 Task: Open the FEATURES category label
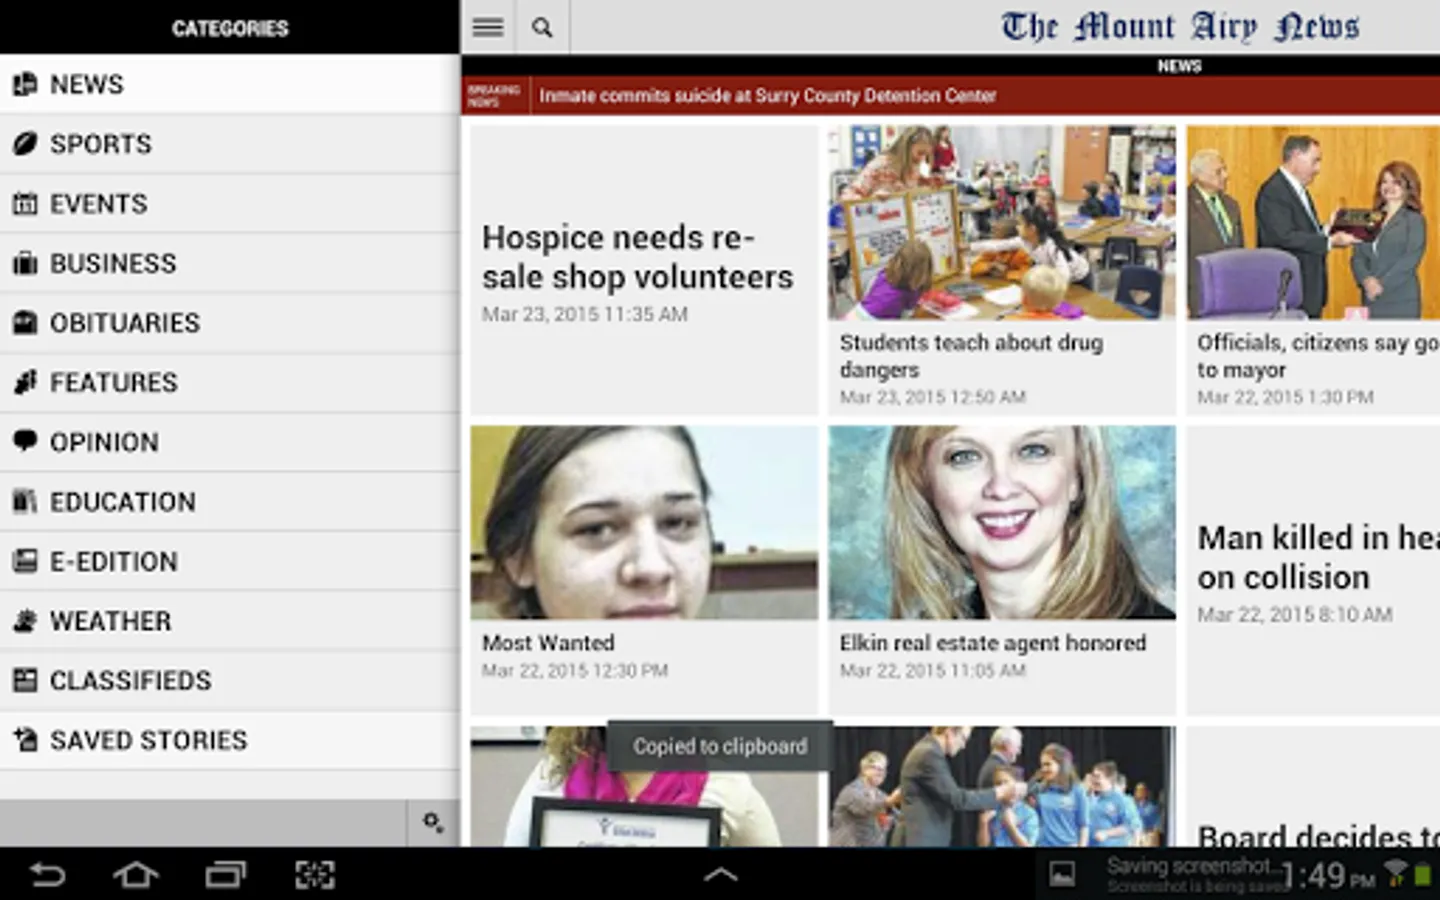click(x=114, y=382)
